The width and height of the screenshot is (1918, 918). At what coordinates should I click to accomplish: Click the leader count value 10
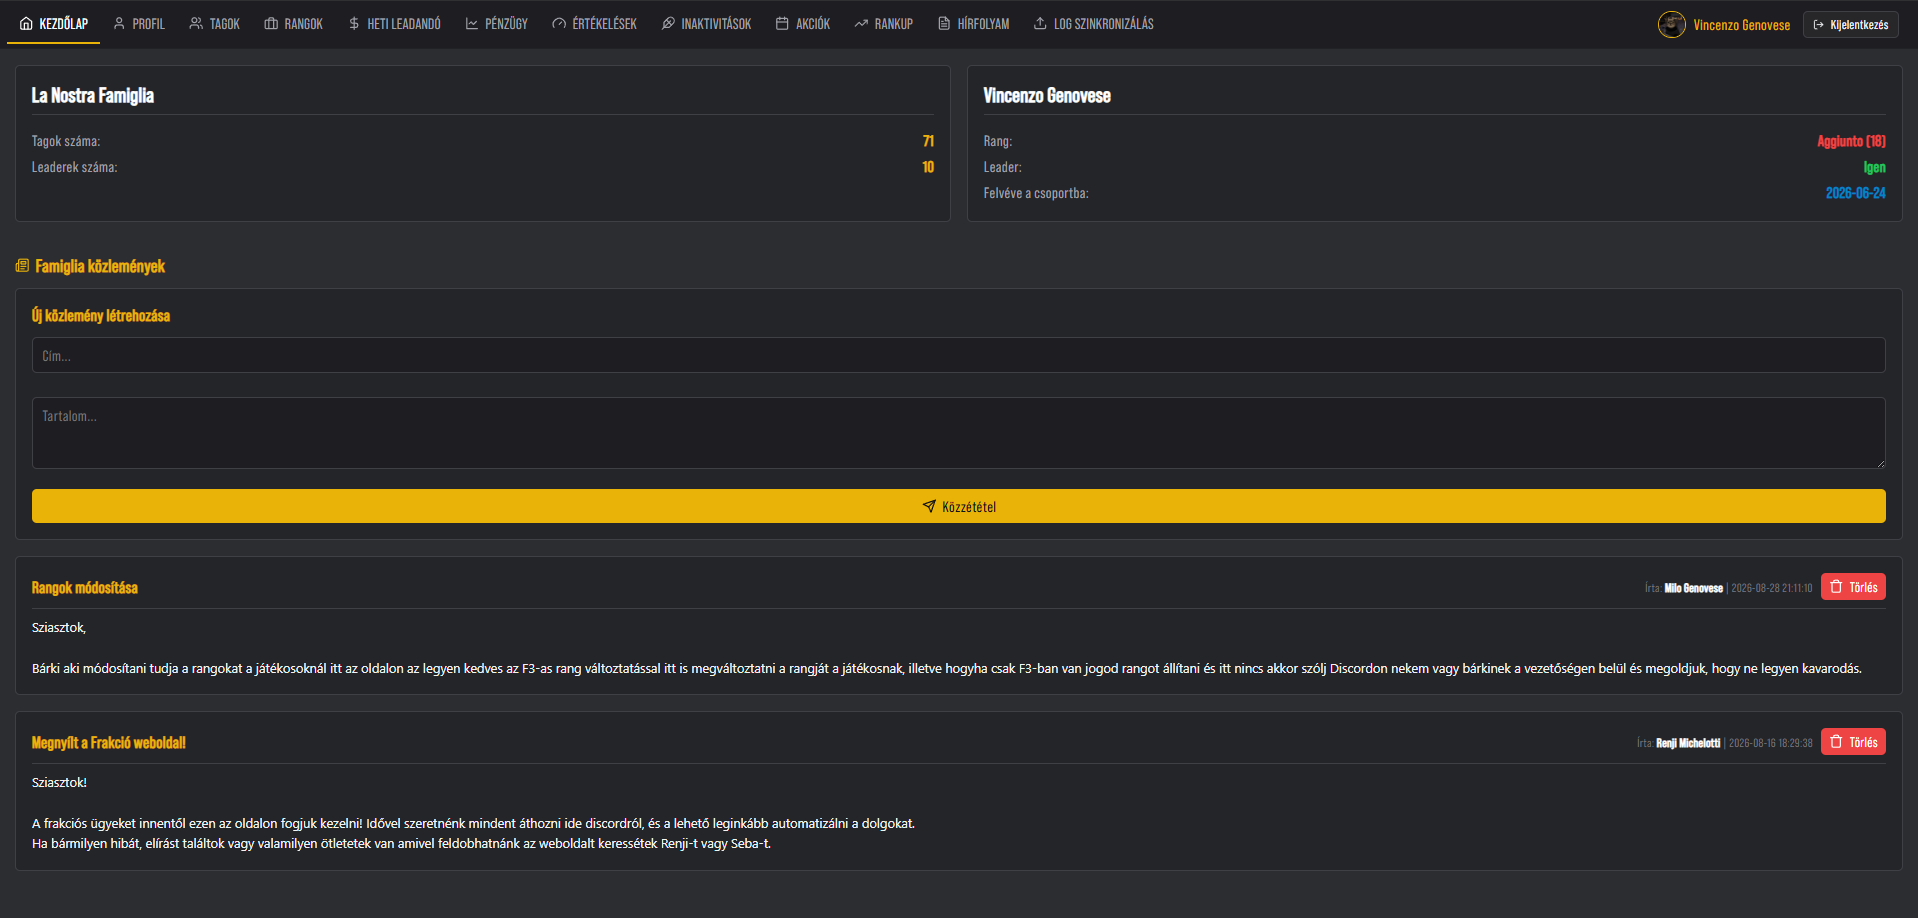point(928,167)
